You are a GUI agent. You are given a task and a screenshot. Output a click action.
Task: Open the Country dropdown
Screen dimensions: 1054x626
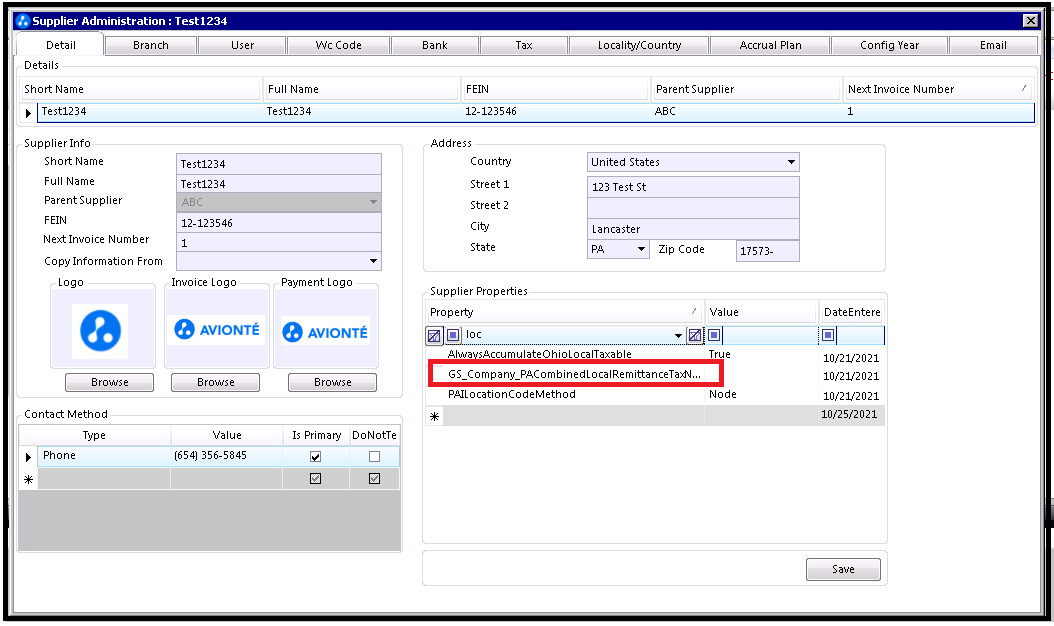point(791,162)
